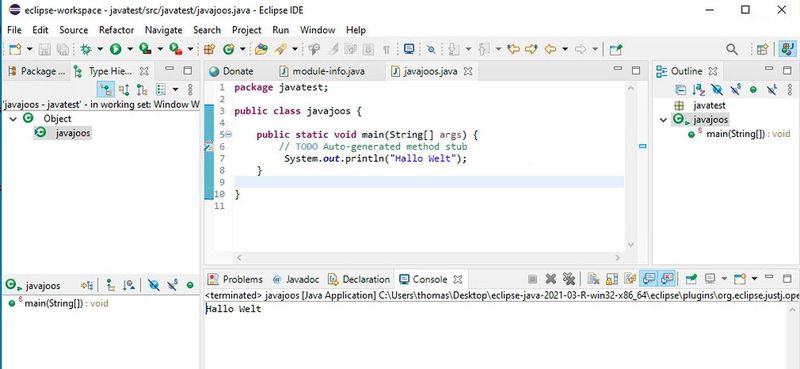Viewport: 800px width, 369px height.
Task: Toggle Hide Static Fields and Methods in Outline
Action: [x=735, y=90]
